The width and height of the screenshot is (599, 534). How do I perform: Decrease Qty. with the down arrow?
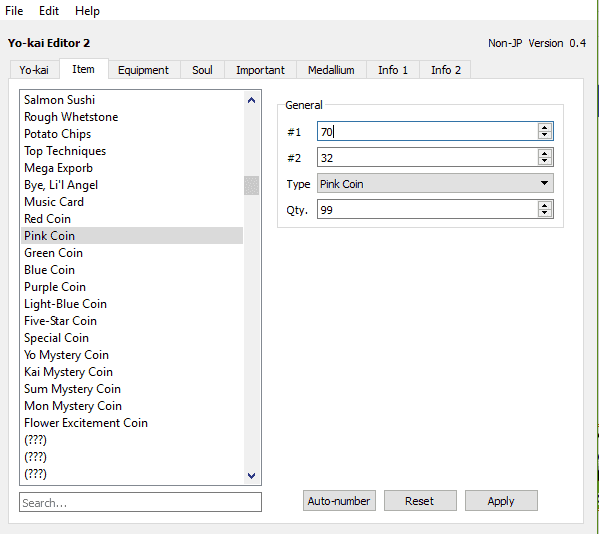point(544,213)
